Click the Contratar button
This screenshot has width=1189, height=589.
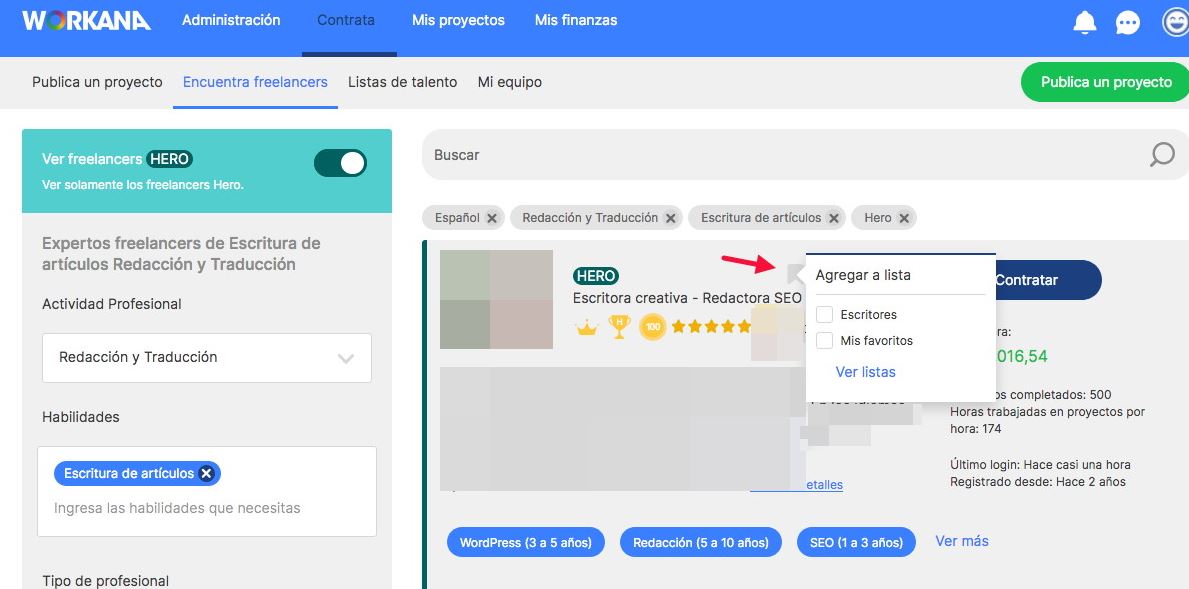[1047, 280]
